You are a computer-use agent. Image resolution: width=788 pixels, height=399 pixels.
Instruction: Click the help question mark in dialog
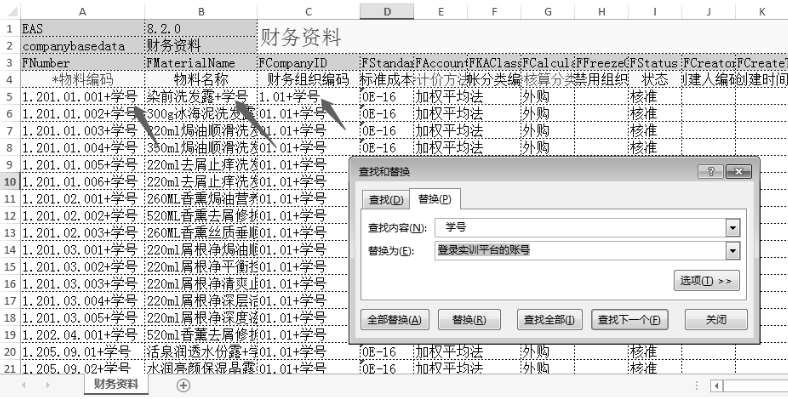[711, 171]
